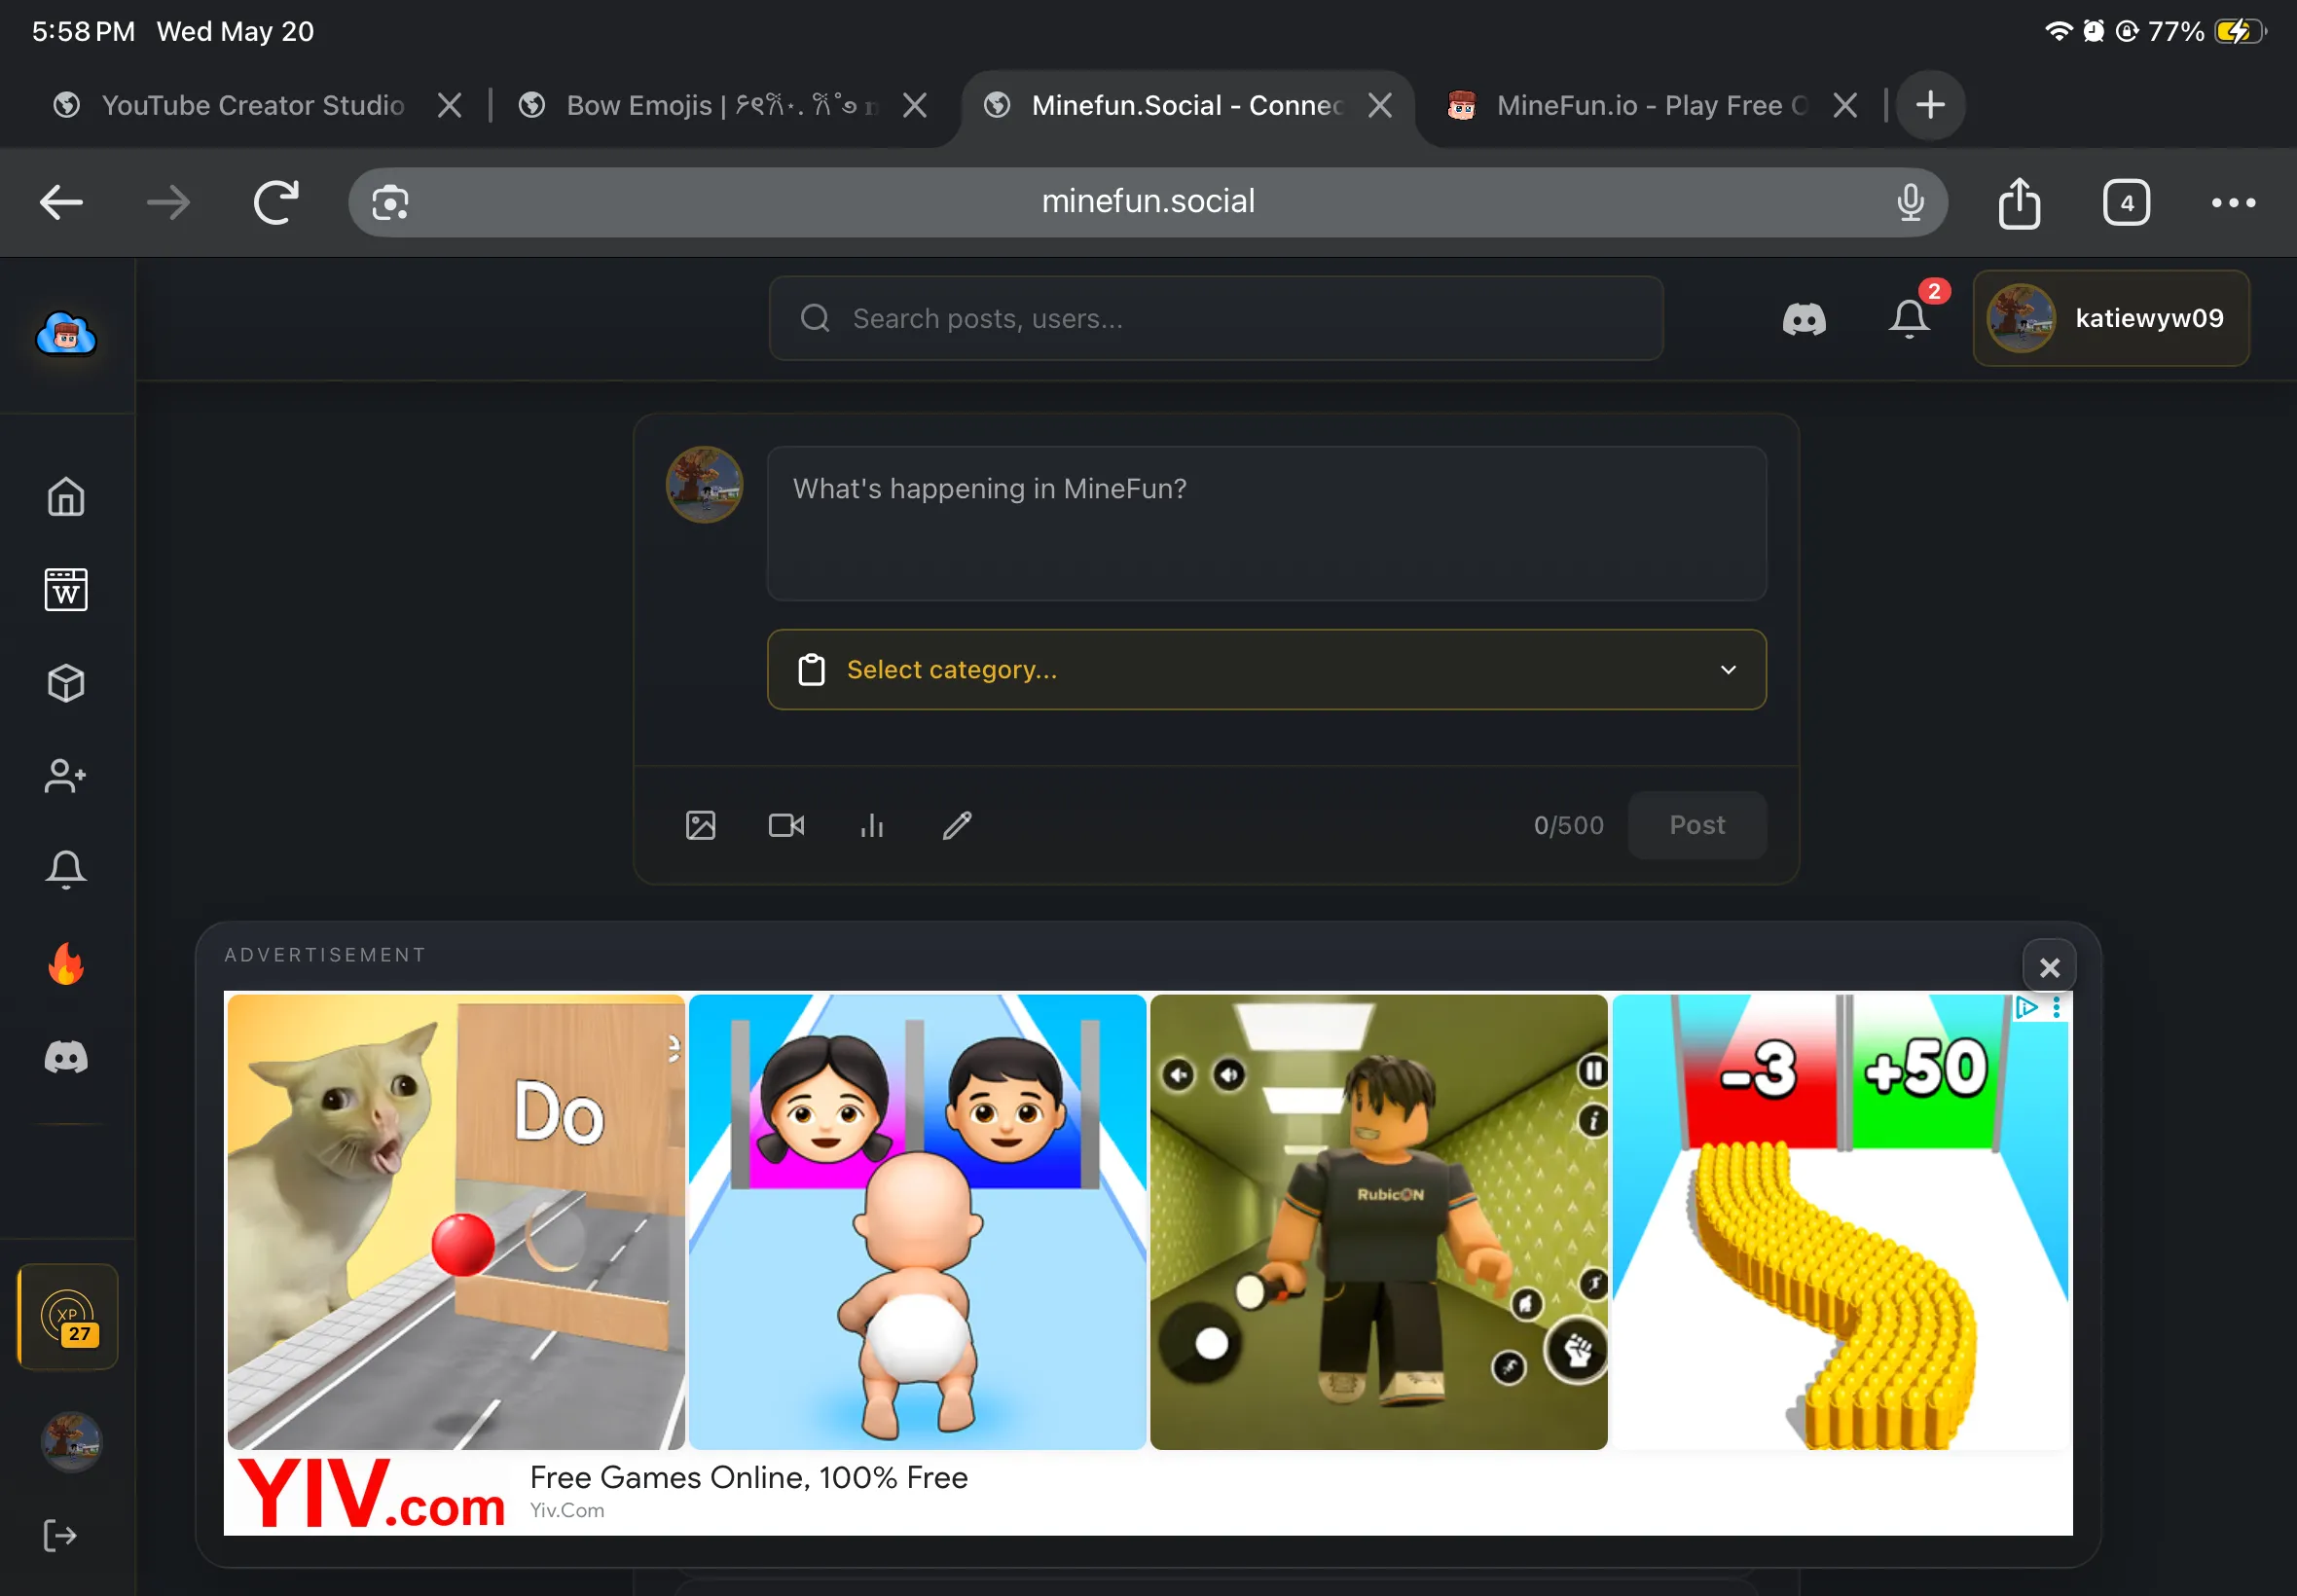This screenshot has height=1596, width=2297.
Task: Switch to the Bow Emojis tab
Action: coord(697,105)
